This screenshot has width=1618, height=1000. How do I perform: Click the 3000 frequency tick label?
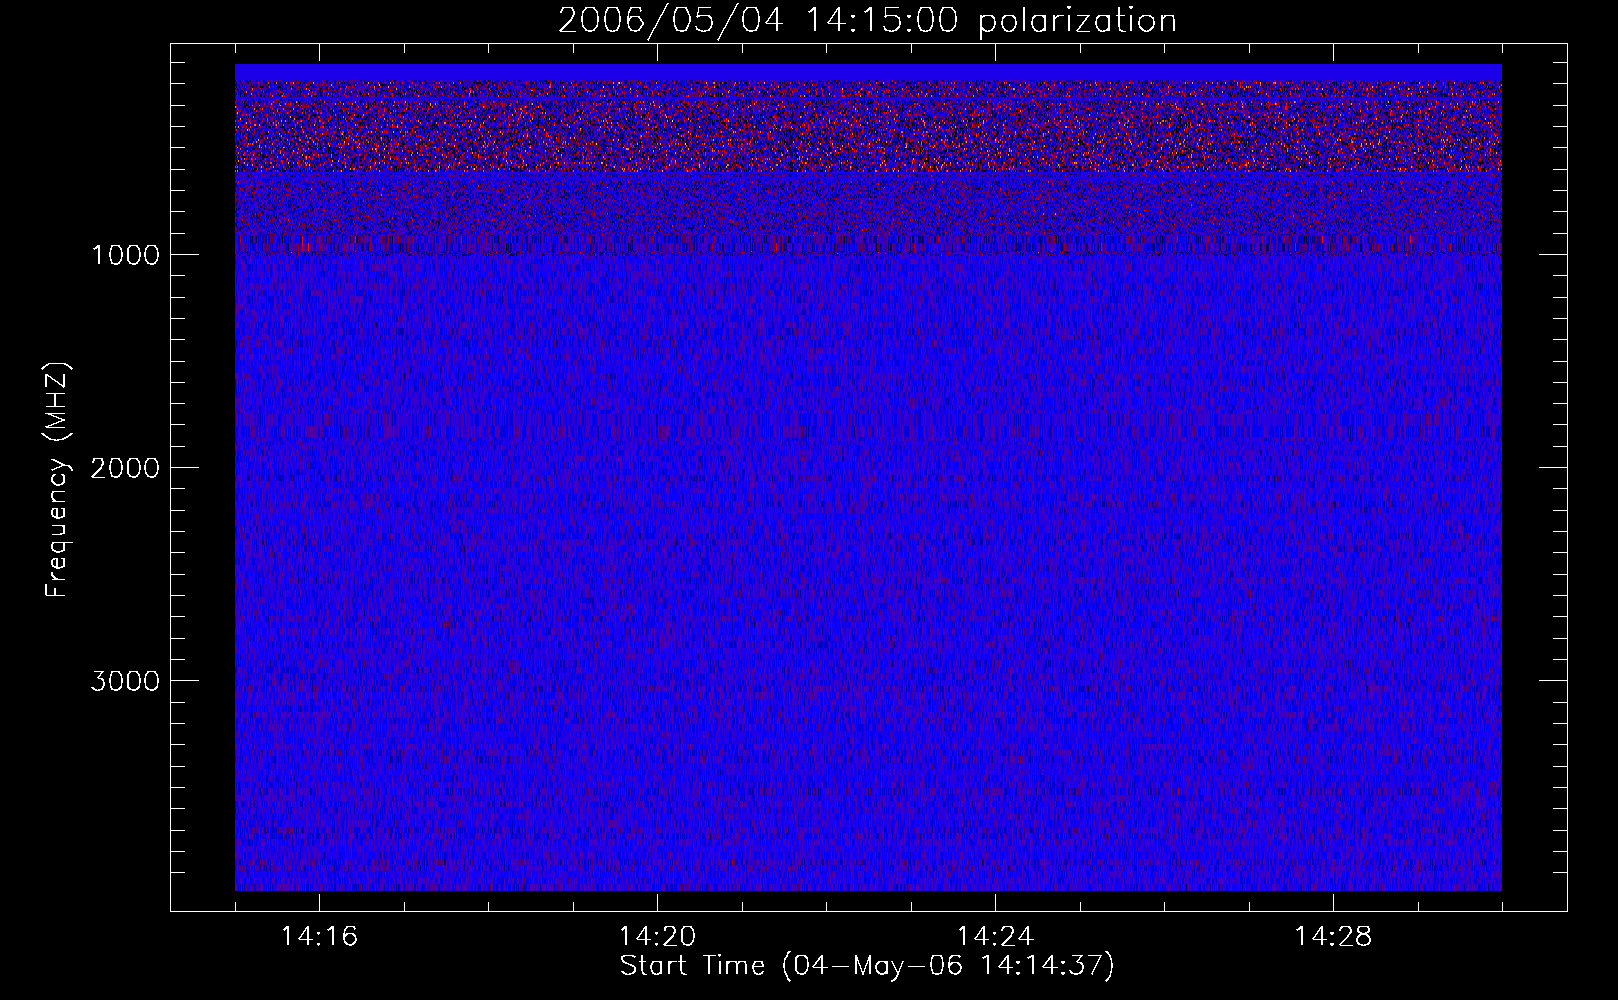coord(125,681)
